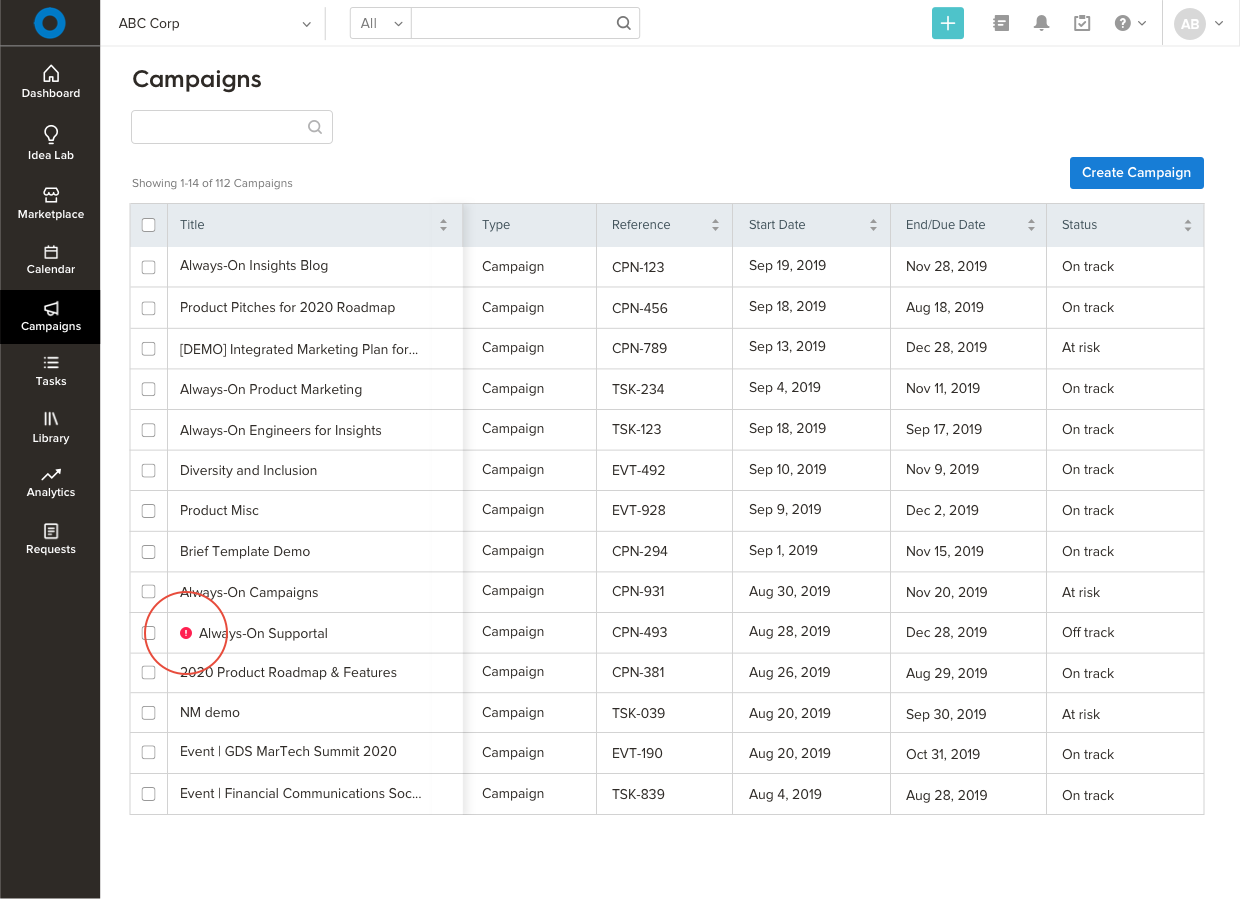
Task: Click the help question mark icon
Action: click(x=1123, y=23)
